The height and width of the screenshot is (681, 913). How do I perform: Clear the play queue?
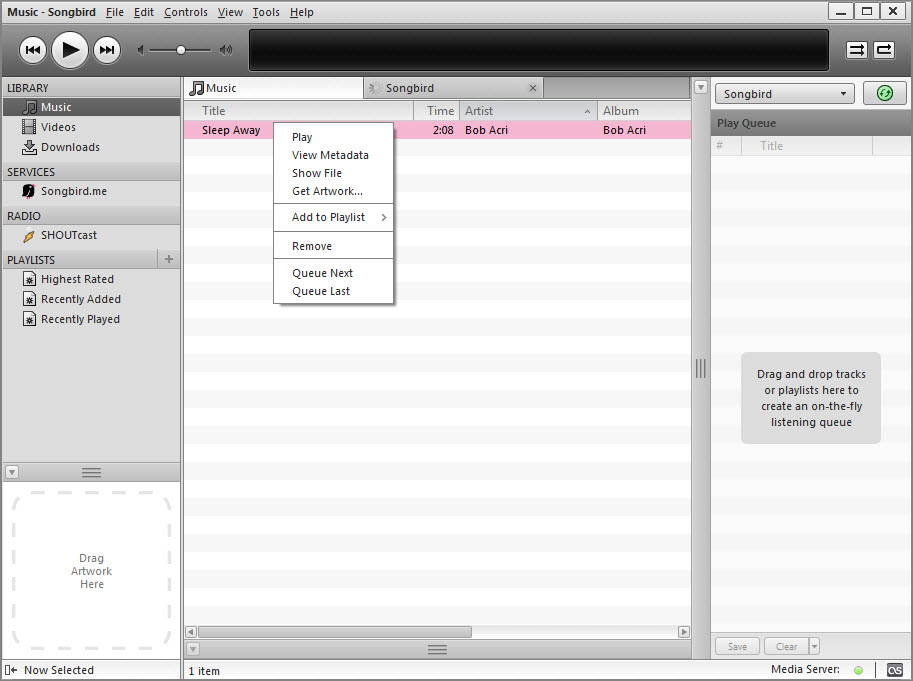pyautogui.click(x=787, y=647)
